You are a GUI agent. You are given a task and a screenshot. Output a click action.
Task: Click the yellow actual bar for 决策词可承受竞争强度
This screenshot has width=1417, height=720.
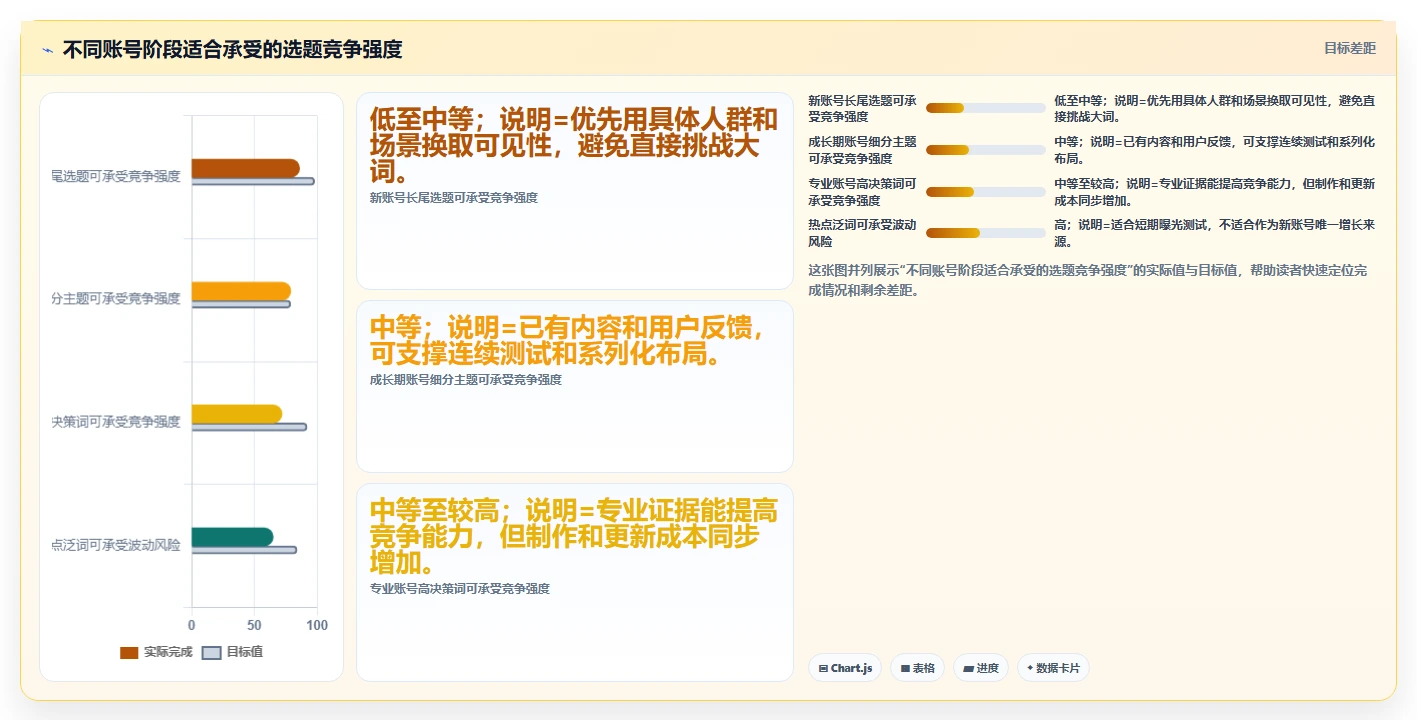236,414
